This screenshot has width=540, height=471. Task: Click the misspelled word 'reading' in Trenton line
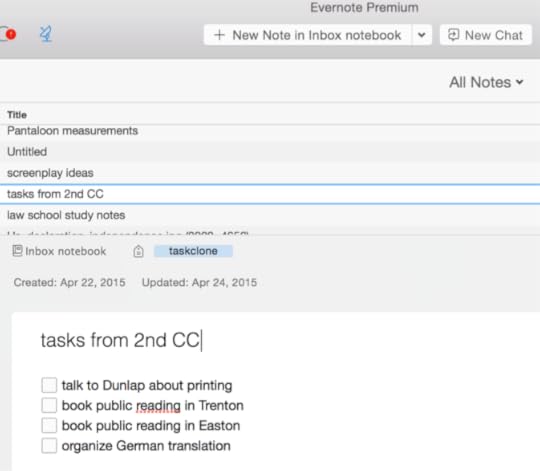[158, 406]
